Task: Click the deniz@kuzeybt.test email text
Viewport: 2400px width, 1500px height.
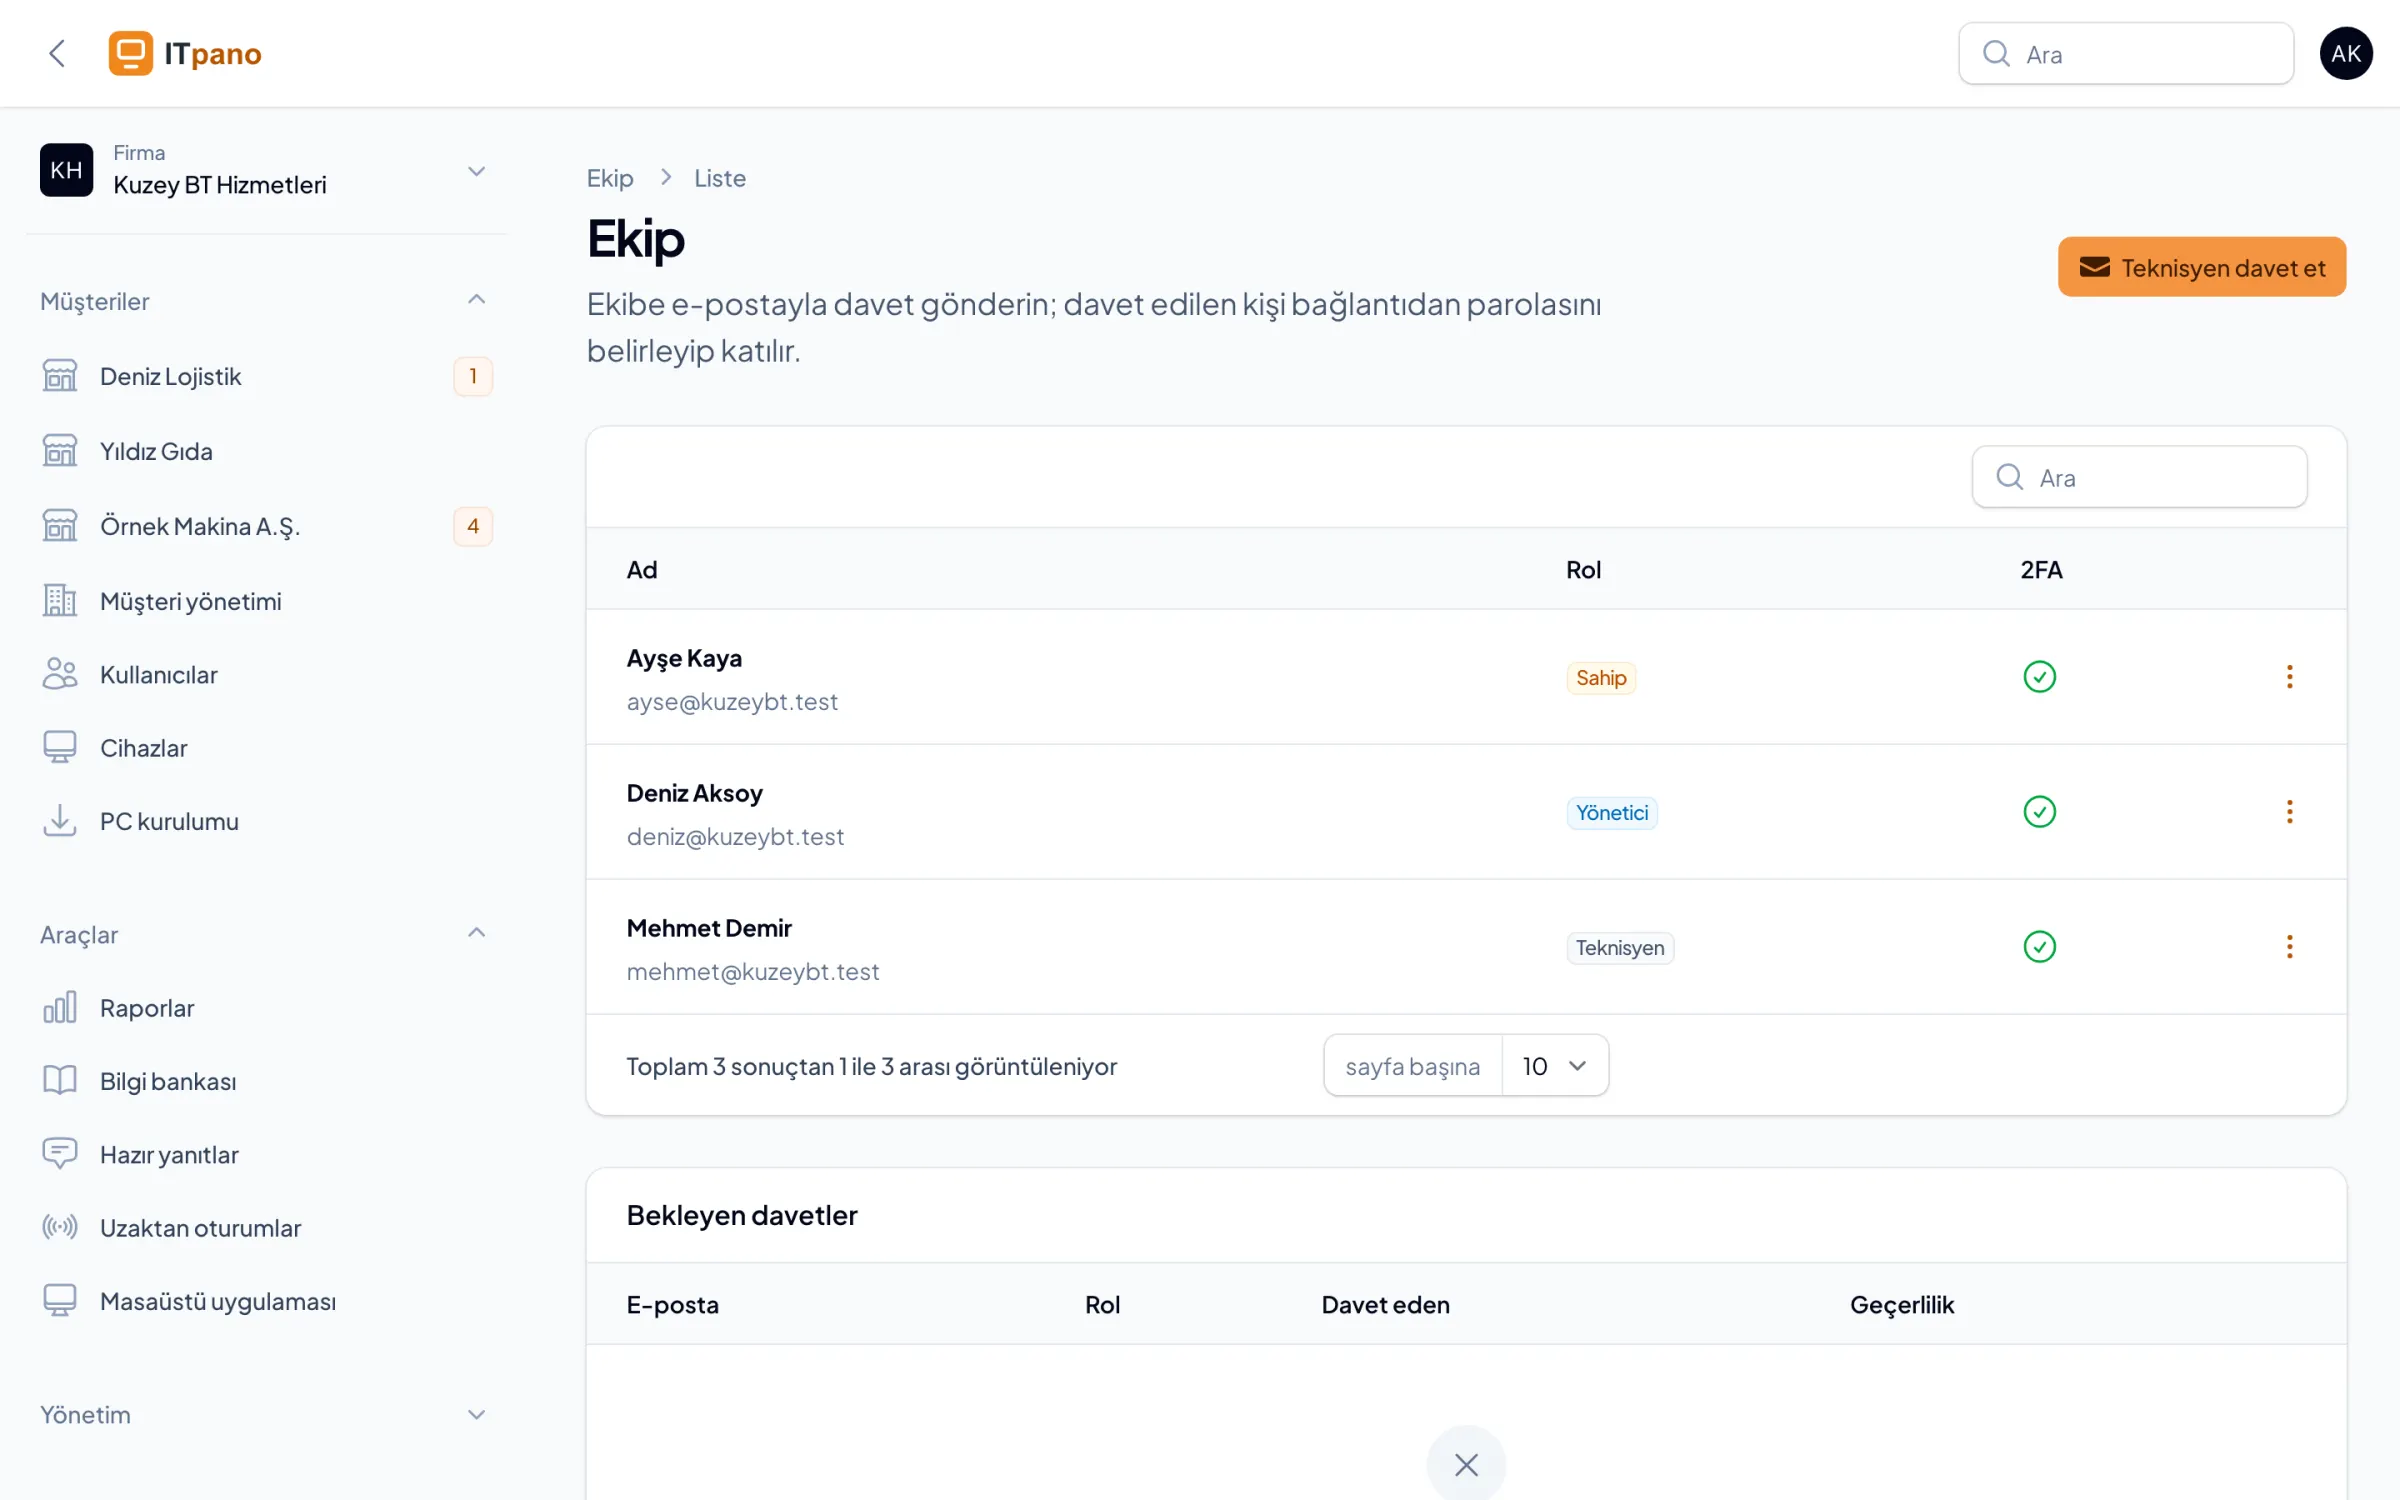Action: (735, 837)
